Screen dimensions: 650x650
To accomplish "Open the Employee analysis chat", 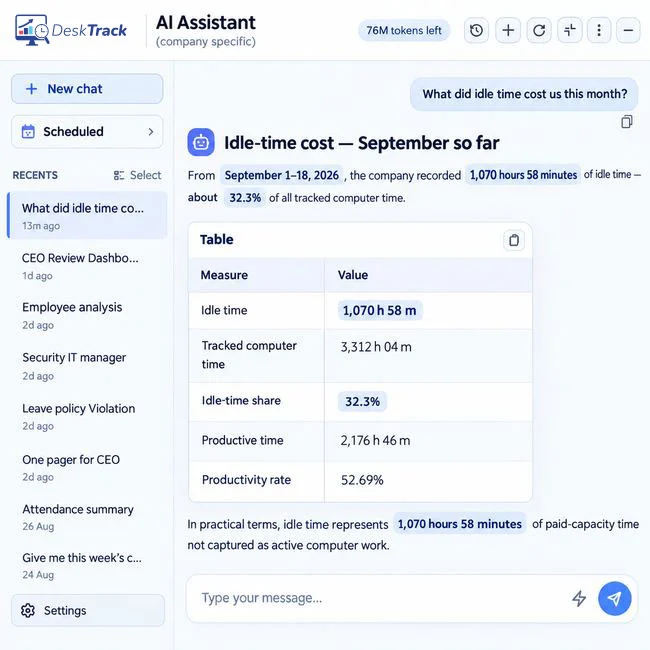I will 87,315.
